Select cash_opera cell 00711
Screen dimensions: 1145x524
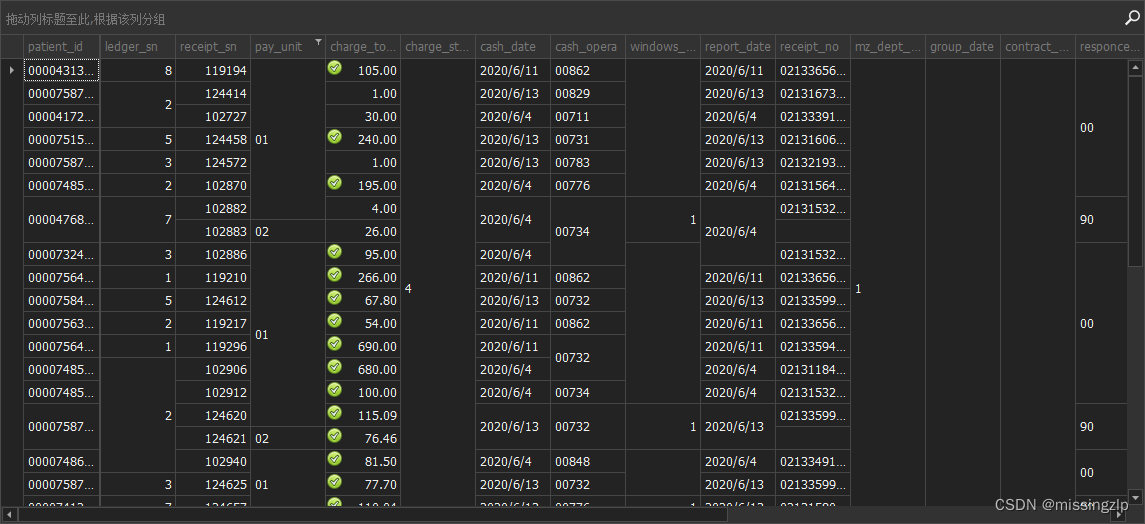(588, 116)
